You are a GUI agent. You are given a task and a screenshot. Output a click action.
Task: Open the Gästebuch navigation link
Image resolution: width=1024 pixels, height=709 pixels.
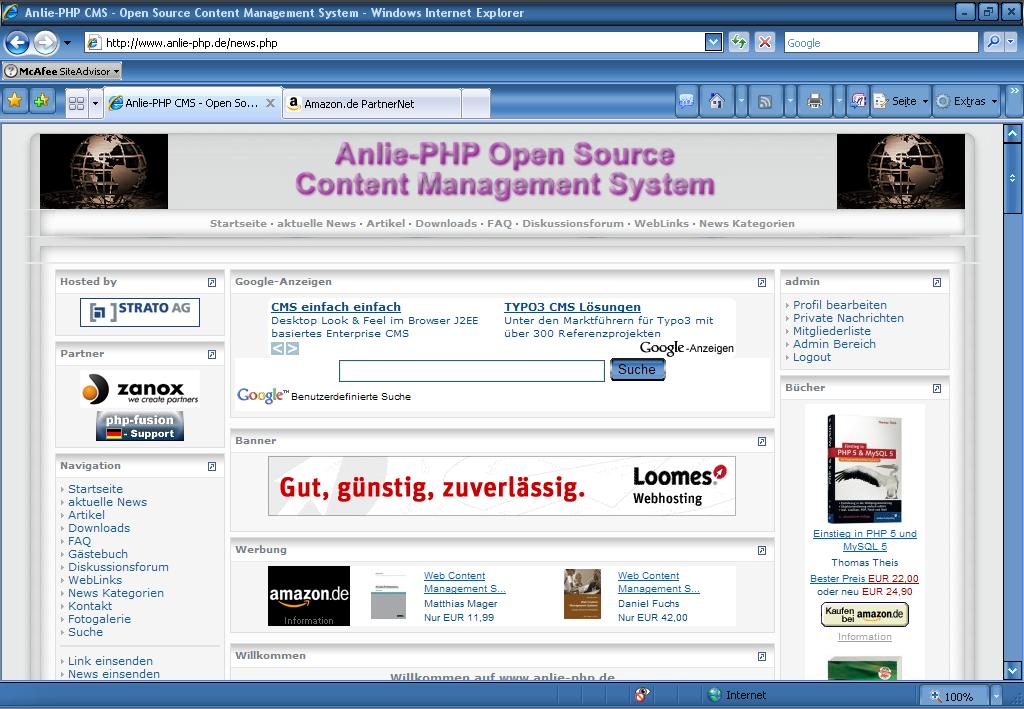[98, 554]
